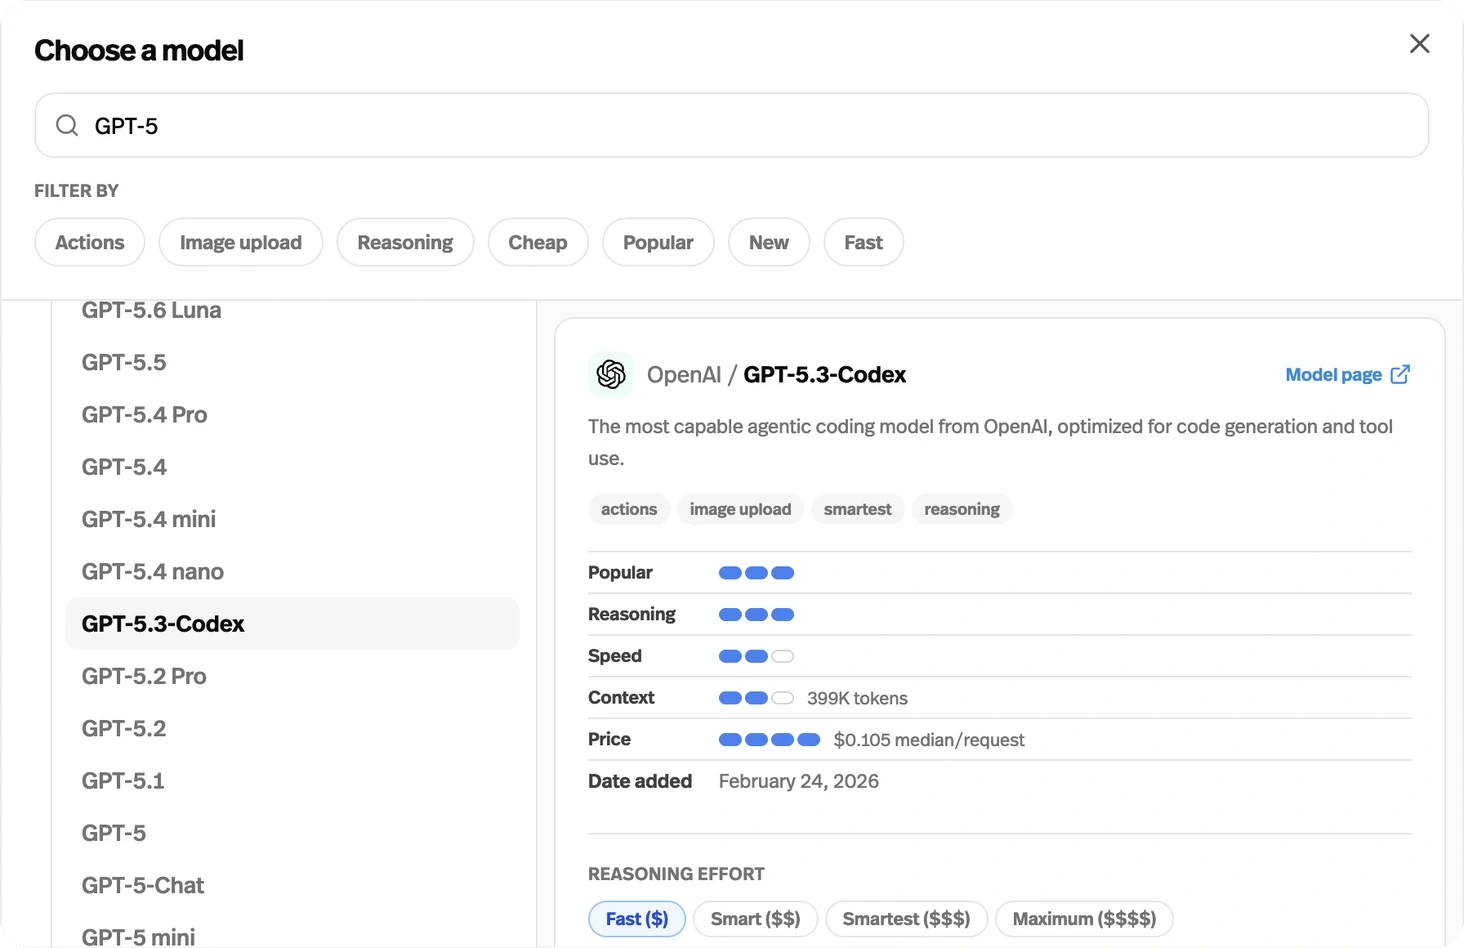Image resolution: width=1464 pixels, height=948 pixels.
Task: Select GPT-5.6 Luna in model list
Action: click(x=292, y=311)
